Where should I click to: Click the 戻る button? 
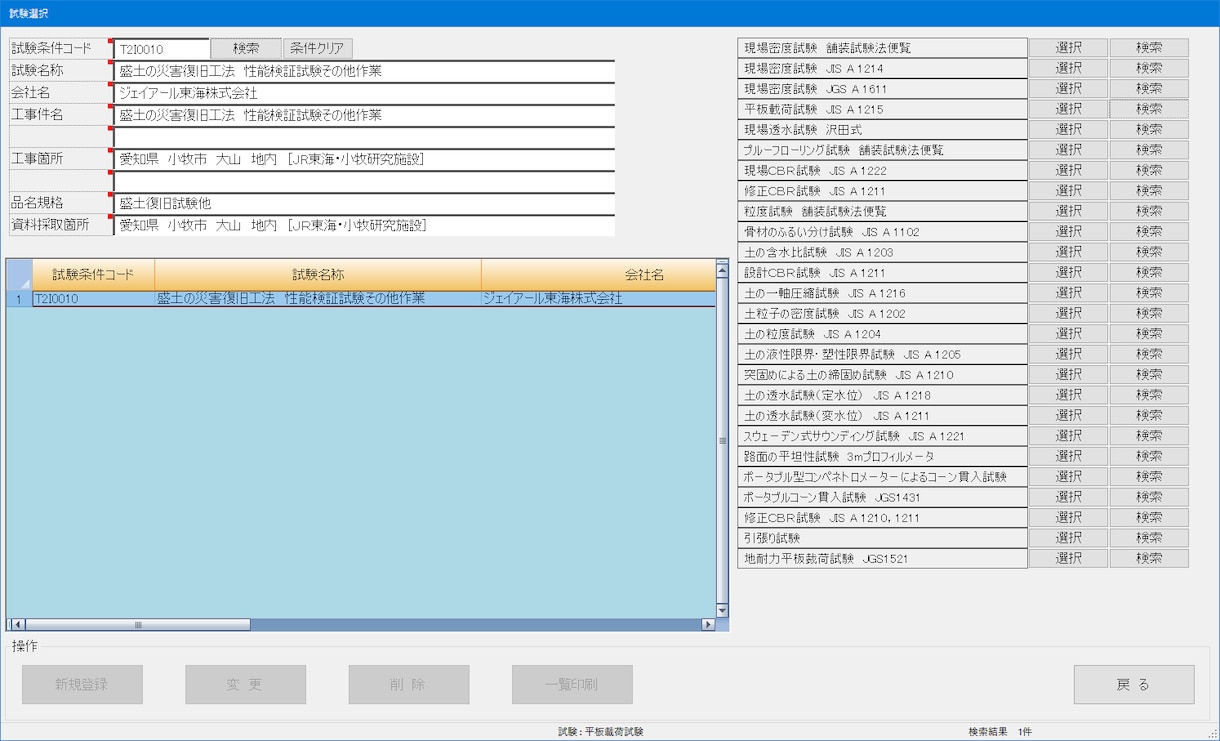1134,685
